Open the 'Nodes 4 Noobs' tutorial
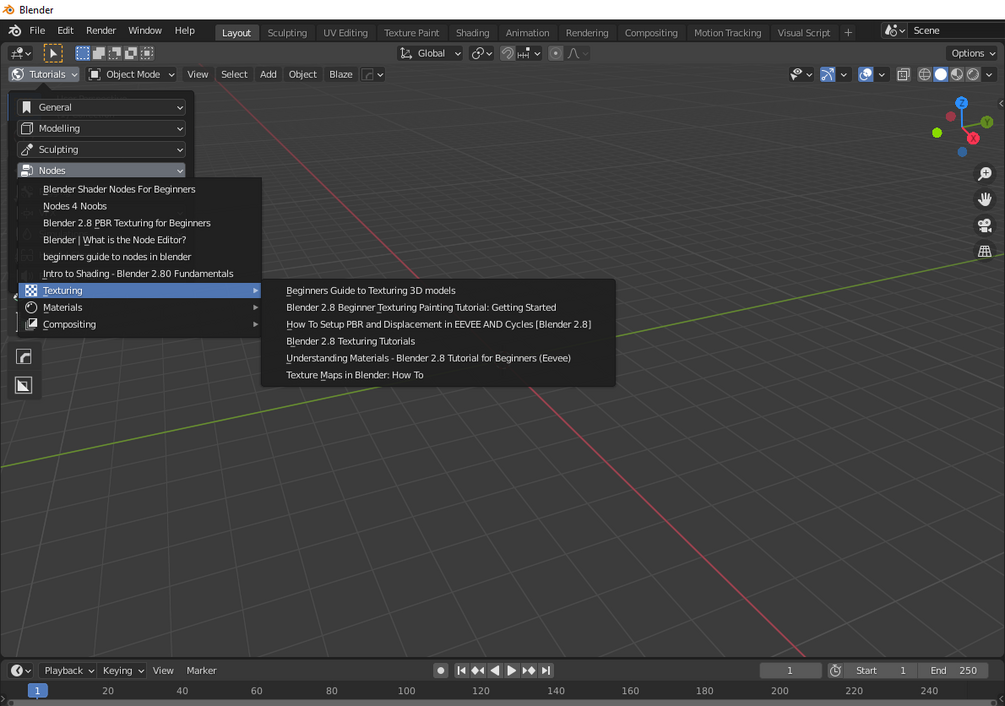Viewport: 1005px width, 706px height. (140, 206)
